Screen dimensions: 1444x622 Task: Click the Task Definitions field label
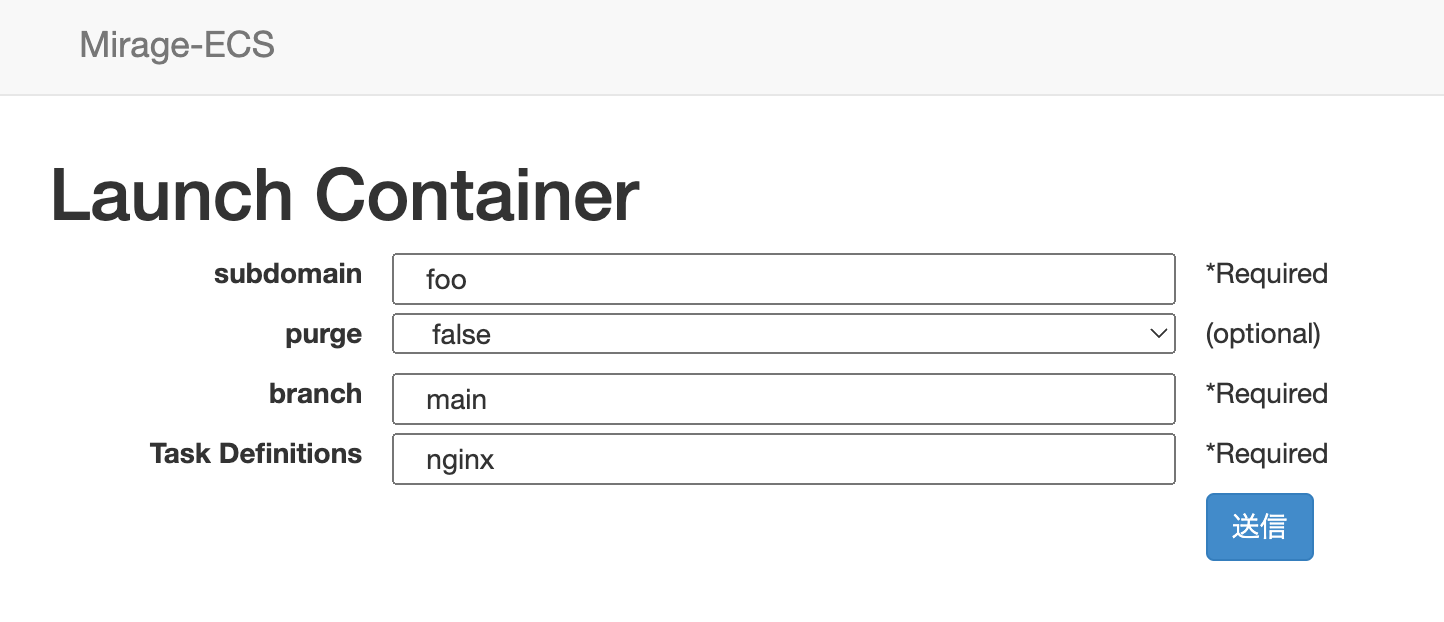point(256,454)
